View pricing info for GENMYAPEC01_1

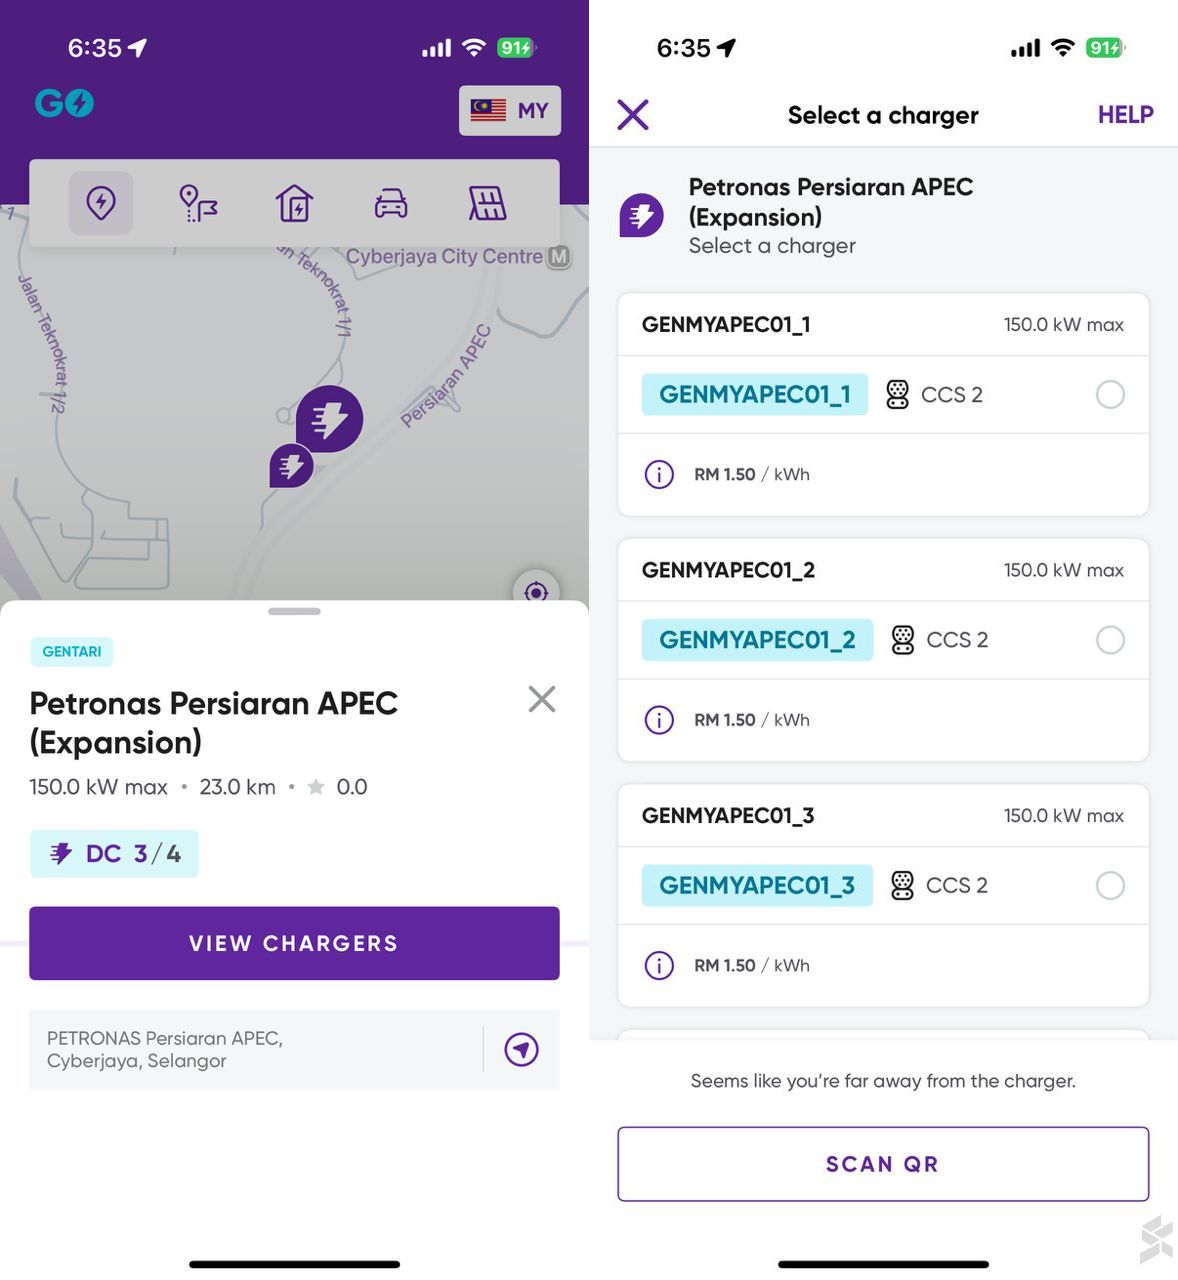[659, 474]
